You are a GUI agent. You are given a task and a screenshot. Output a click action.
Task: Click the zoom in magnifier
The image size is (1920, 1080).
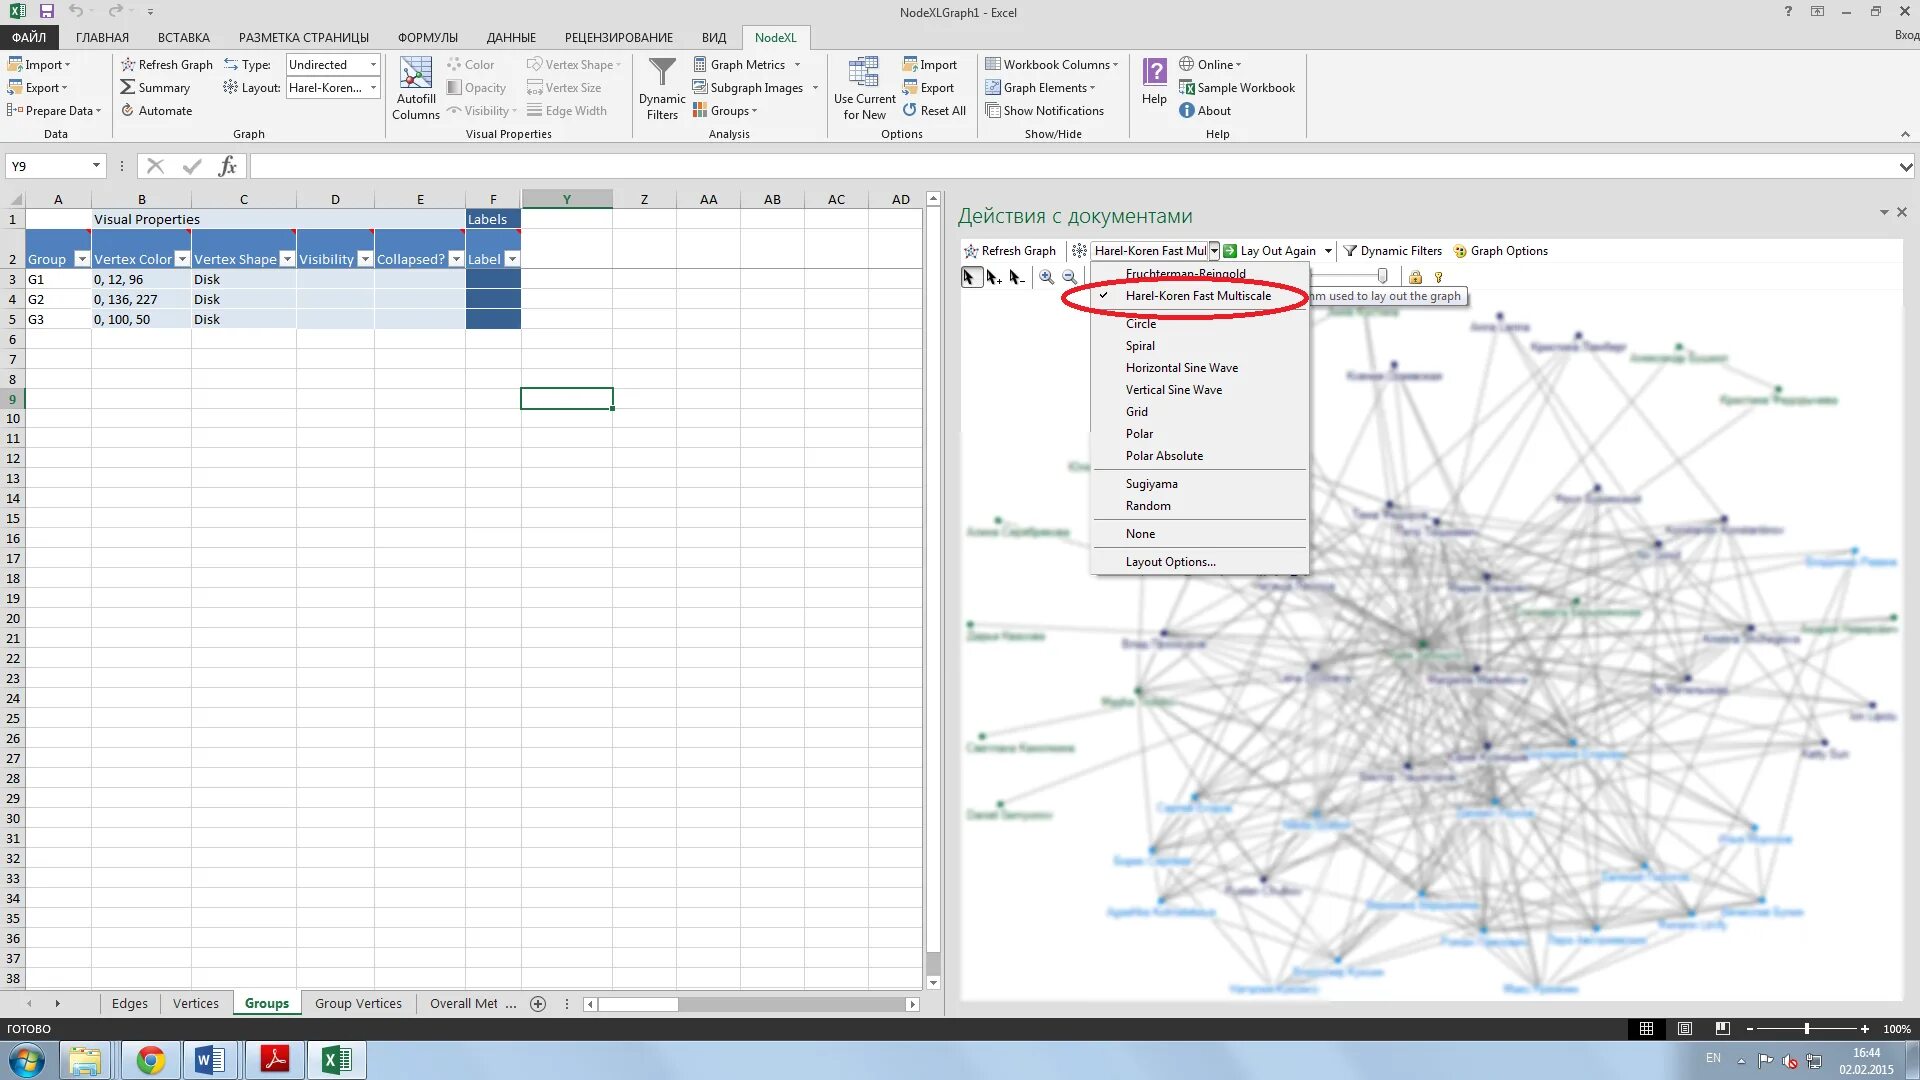click(x=1046, y=277)
